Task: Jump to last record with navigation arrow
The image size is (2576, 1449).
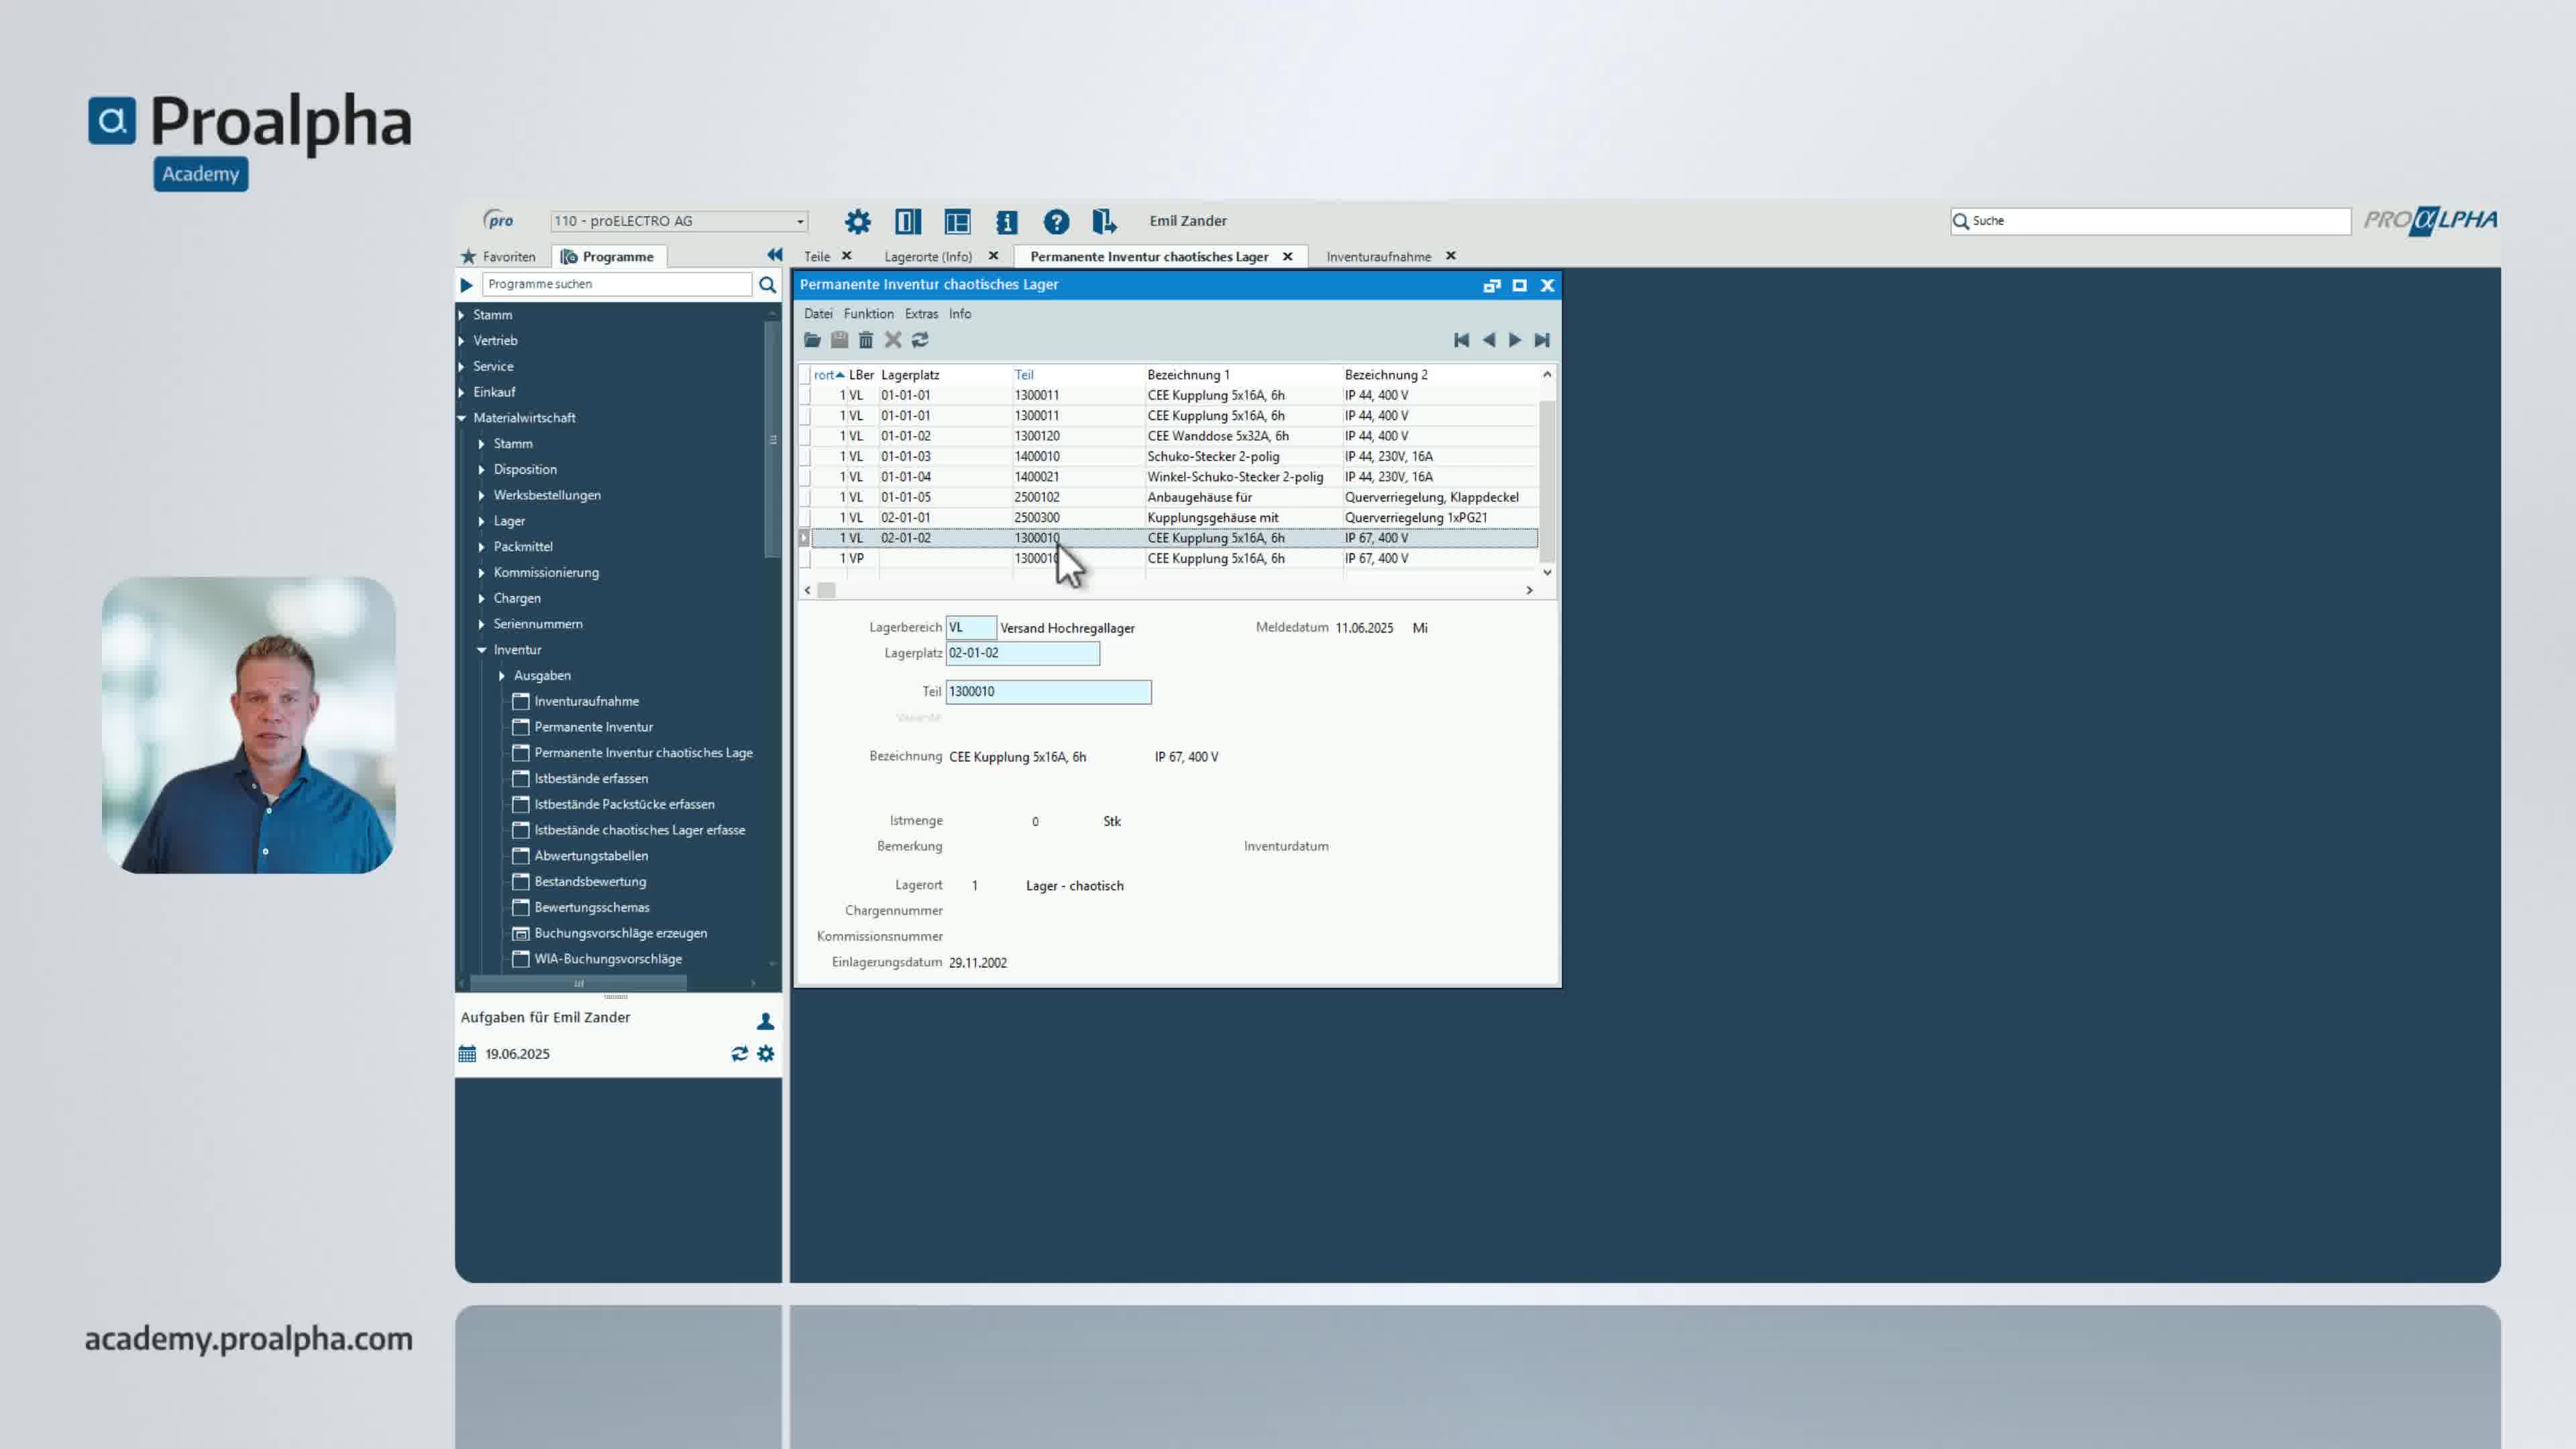Action: tap(1542, 340)
